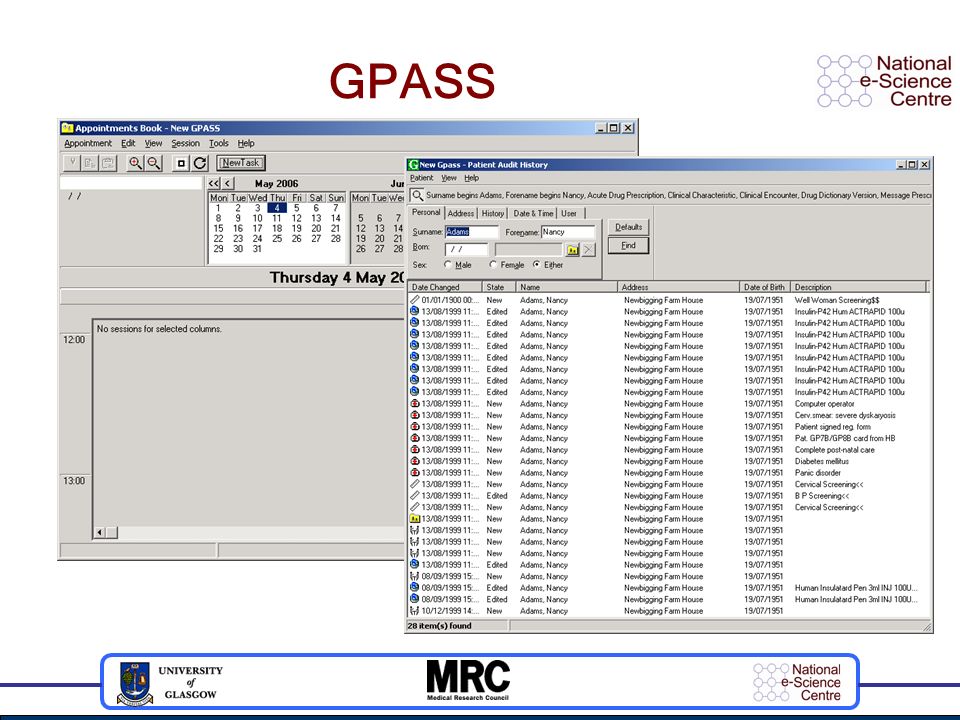
Task: Click red icon on Computer operator row
Action: coord(414,403)
